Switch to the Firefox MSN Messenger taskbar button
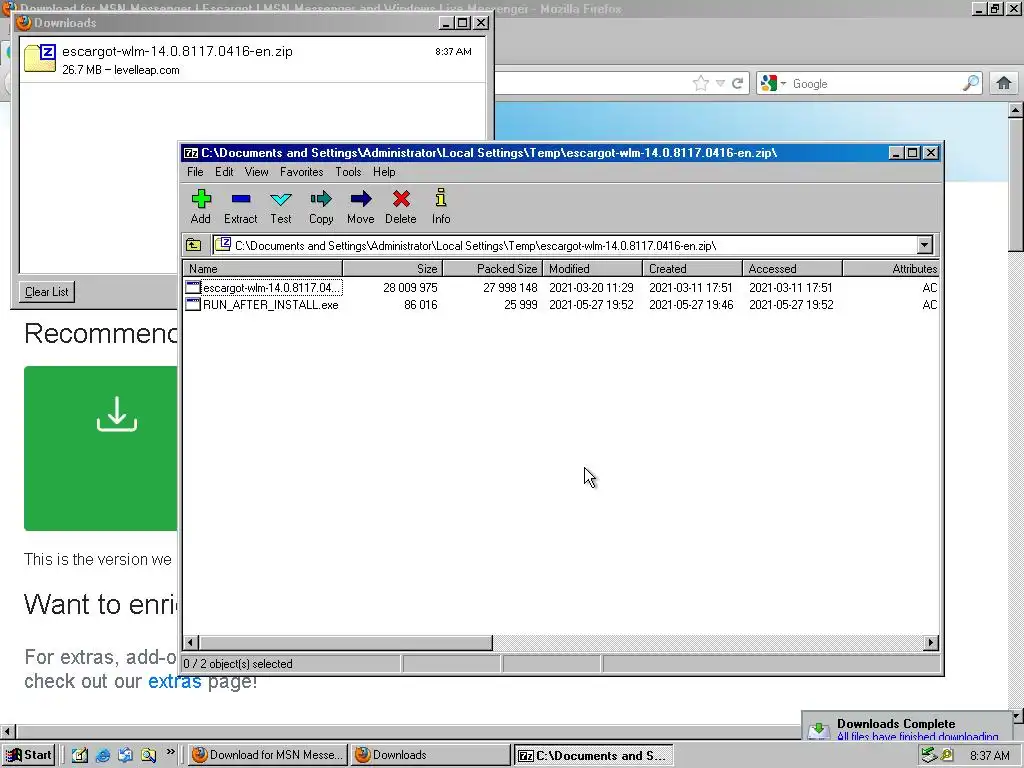 coord(268,755)
